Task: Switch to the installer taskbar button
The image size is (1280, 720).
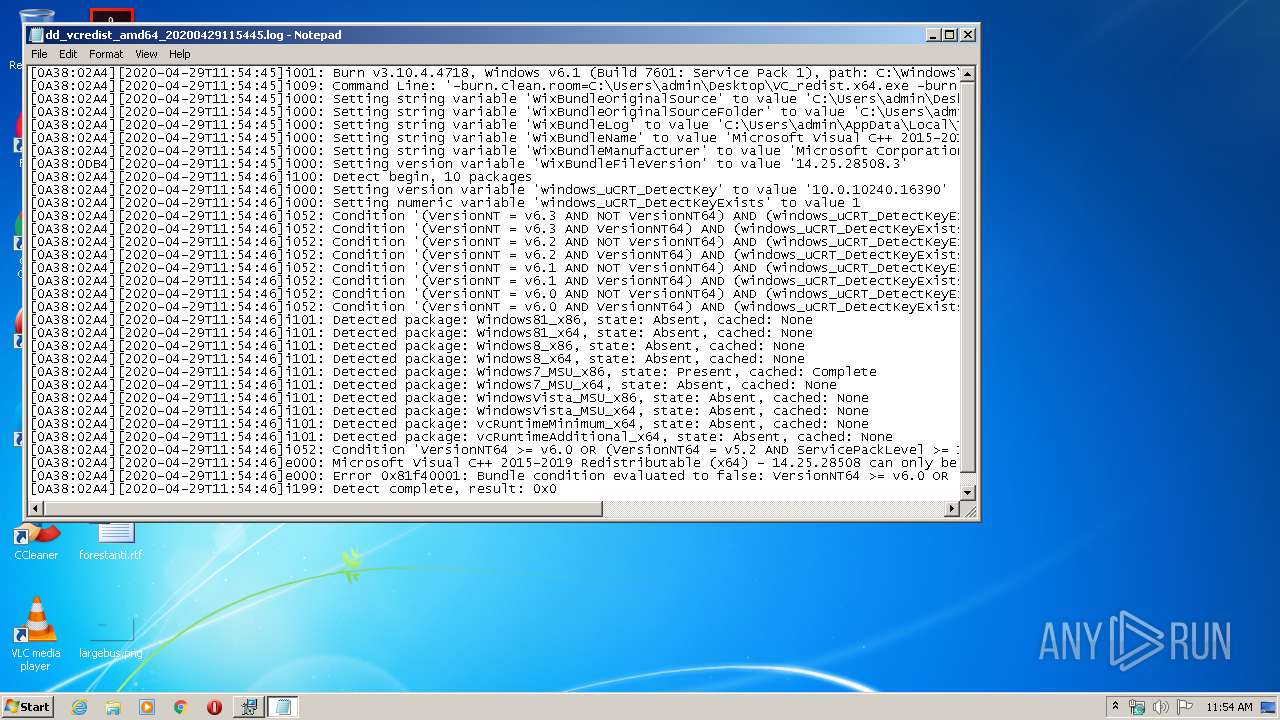Action: (249, 707)
